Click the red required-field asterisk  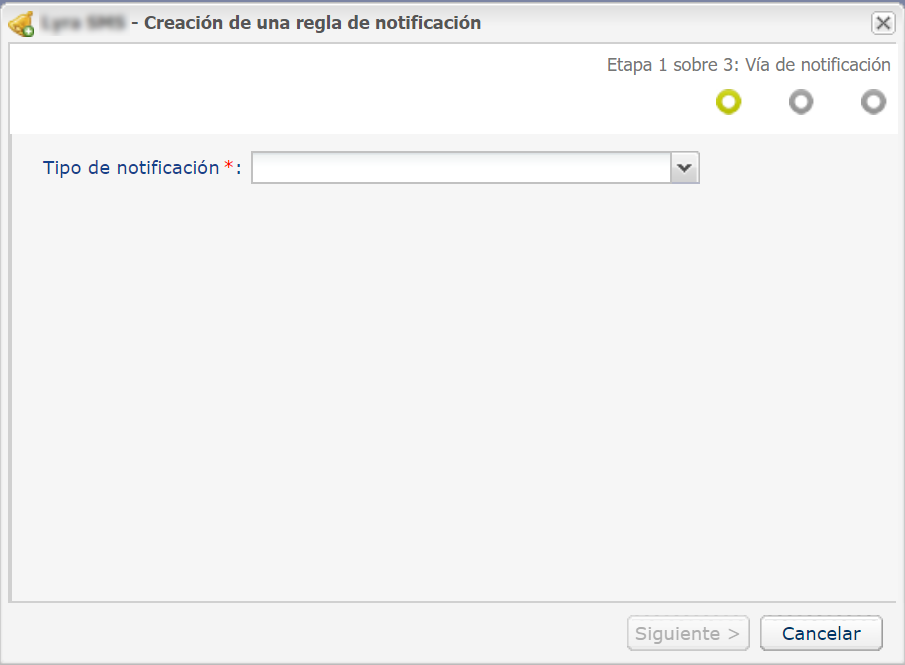pyautogui.click(x=228, y=166)
